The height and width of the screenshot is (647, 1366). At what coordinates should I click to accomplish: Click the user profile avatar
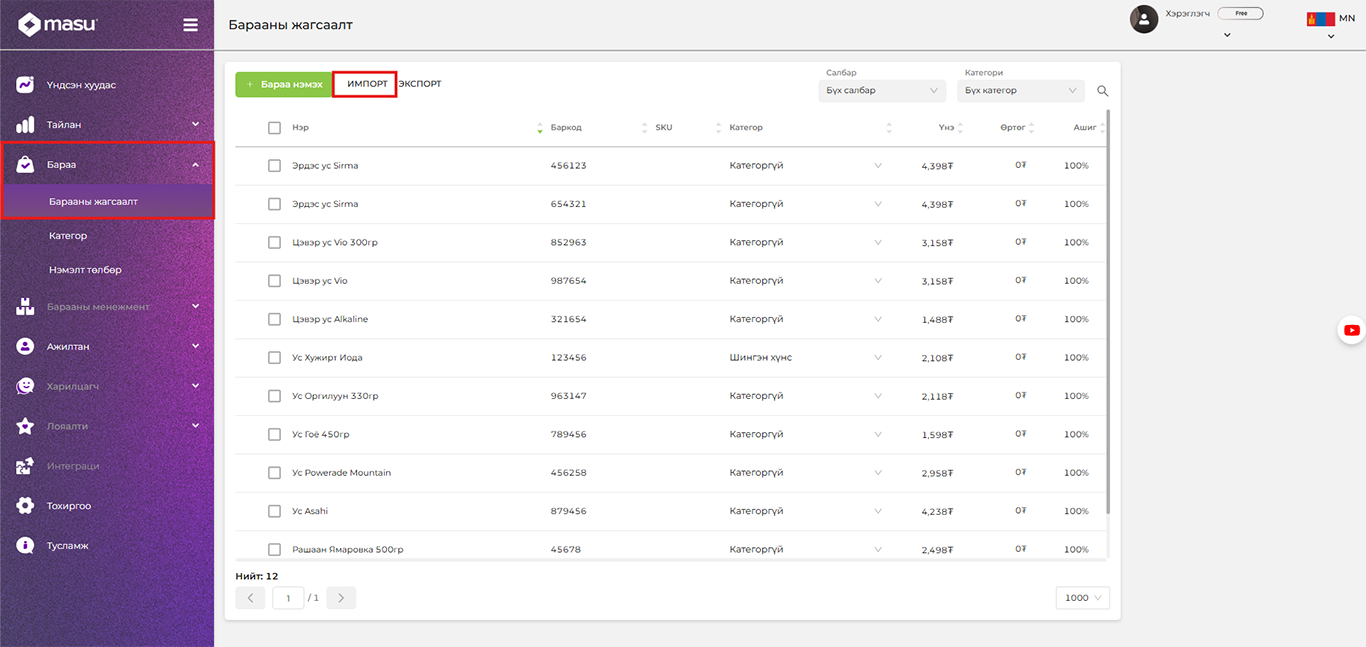[x=1143, y=19]
